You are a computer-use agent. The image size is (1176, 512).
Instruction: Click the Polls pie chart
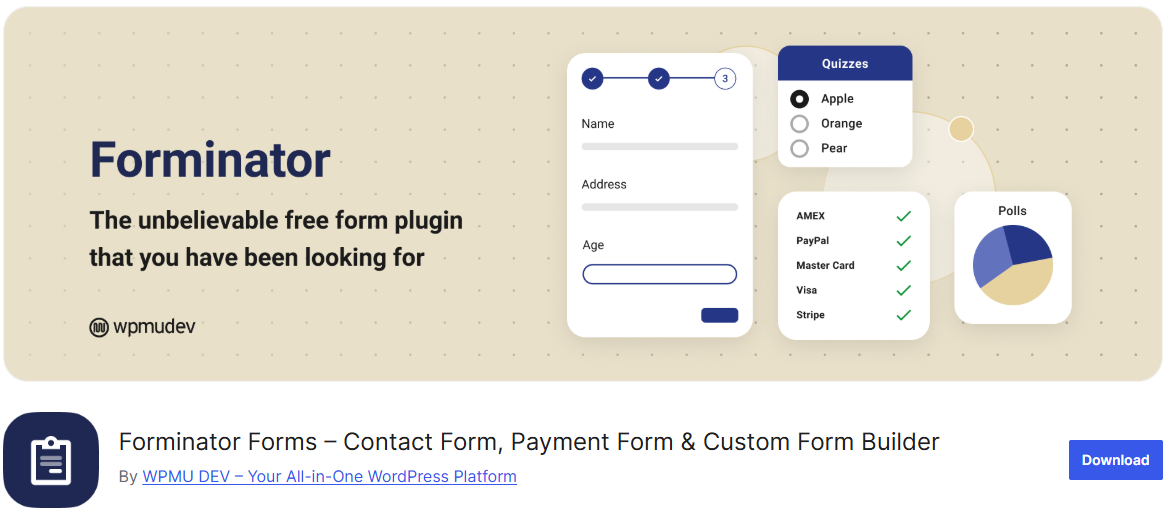coord(1012,265)
